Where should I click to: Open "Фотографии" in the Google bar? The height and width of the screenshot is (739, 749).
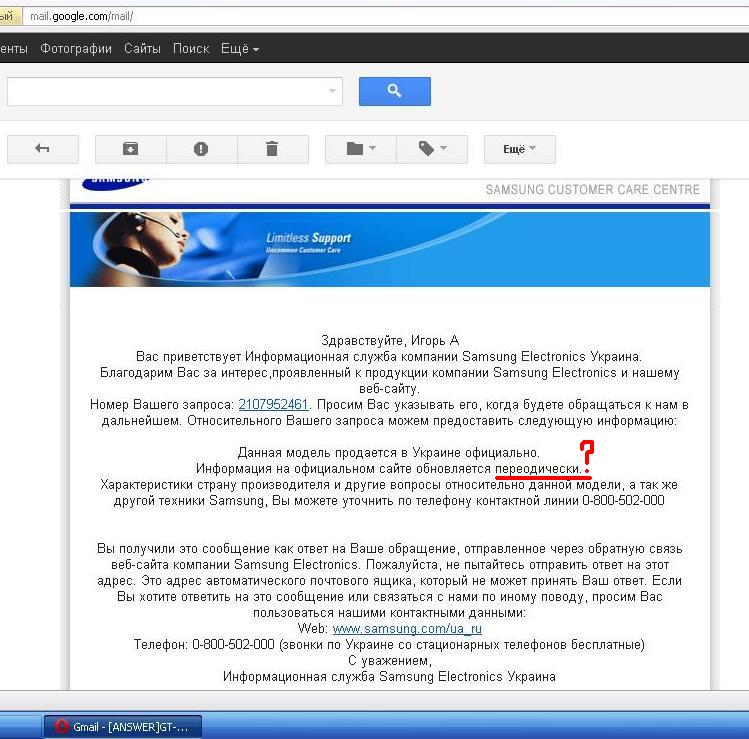[76, 48]
